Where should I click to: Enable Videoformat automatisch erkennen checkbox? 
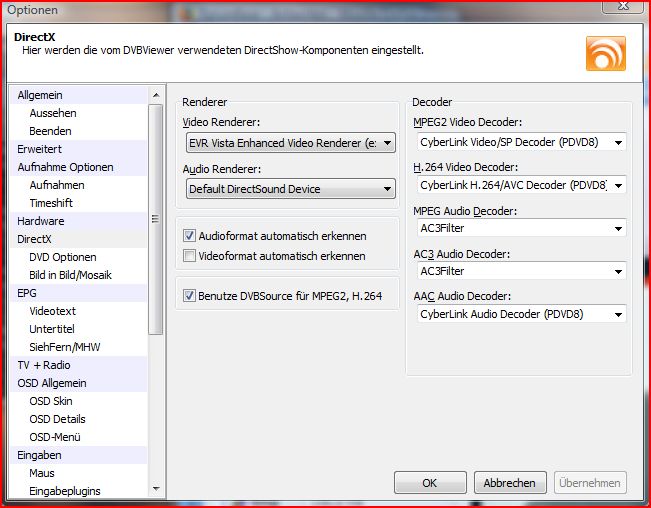click(189, 256)
